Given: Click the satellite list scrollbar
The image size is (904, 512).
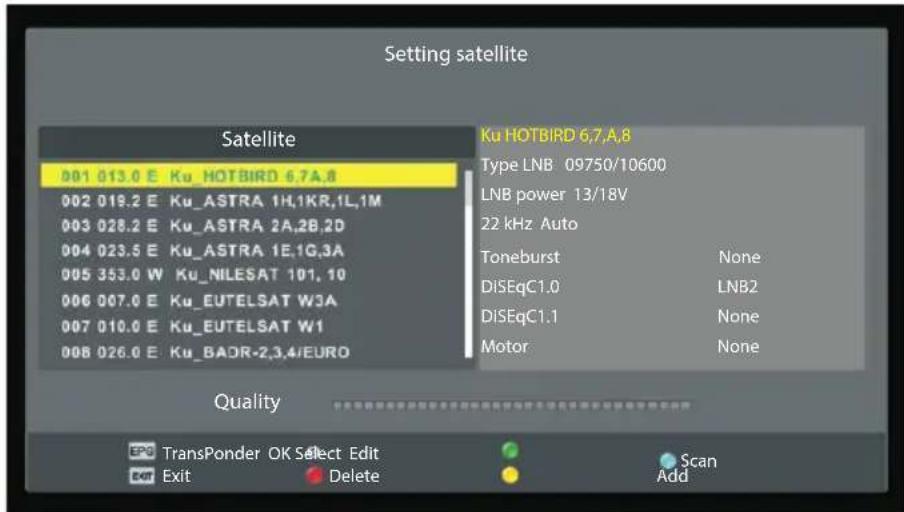Looking at the screenshot, I should point(468,263).
